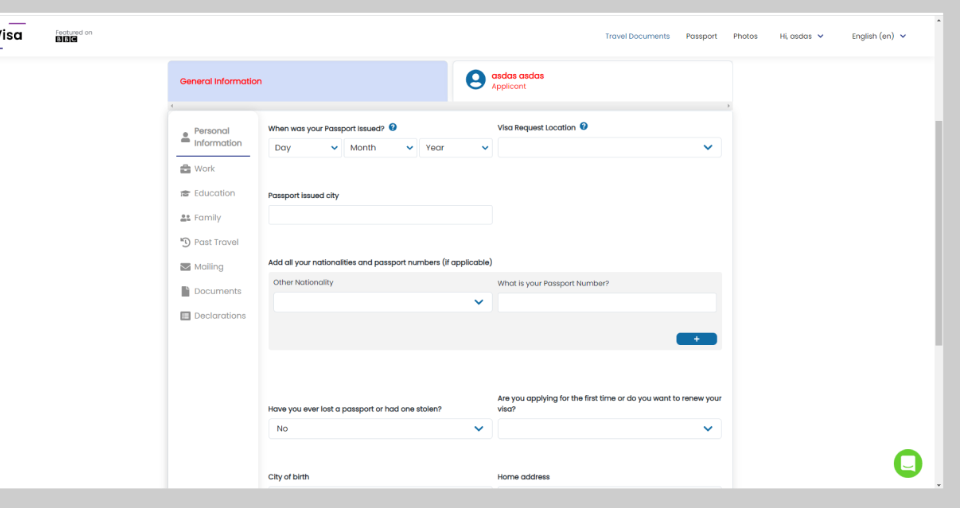
Task: Expand the Hi, asdas account menu
Action: coord(801,36)
